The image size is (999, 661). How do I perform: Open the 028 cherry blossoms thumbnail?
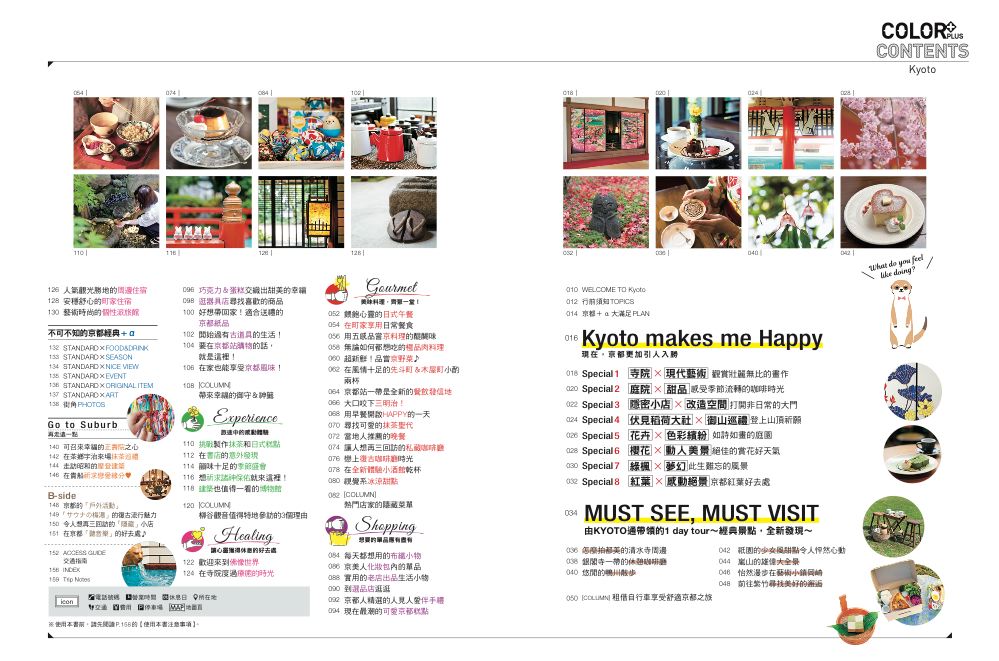883,133
